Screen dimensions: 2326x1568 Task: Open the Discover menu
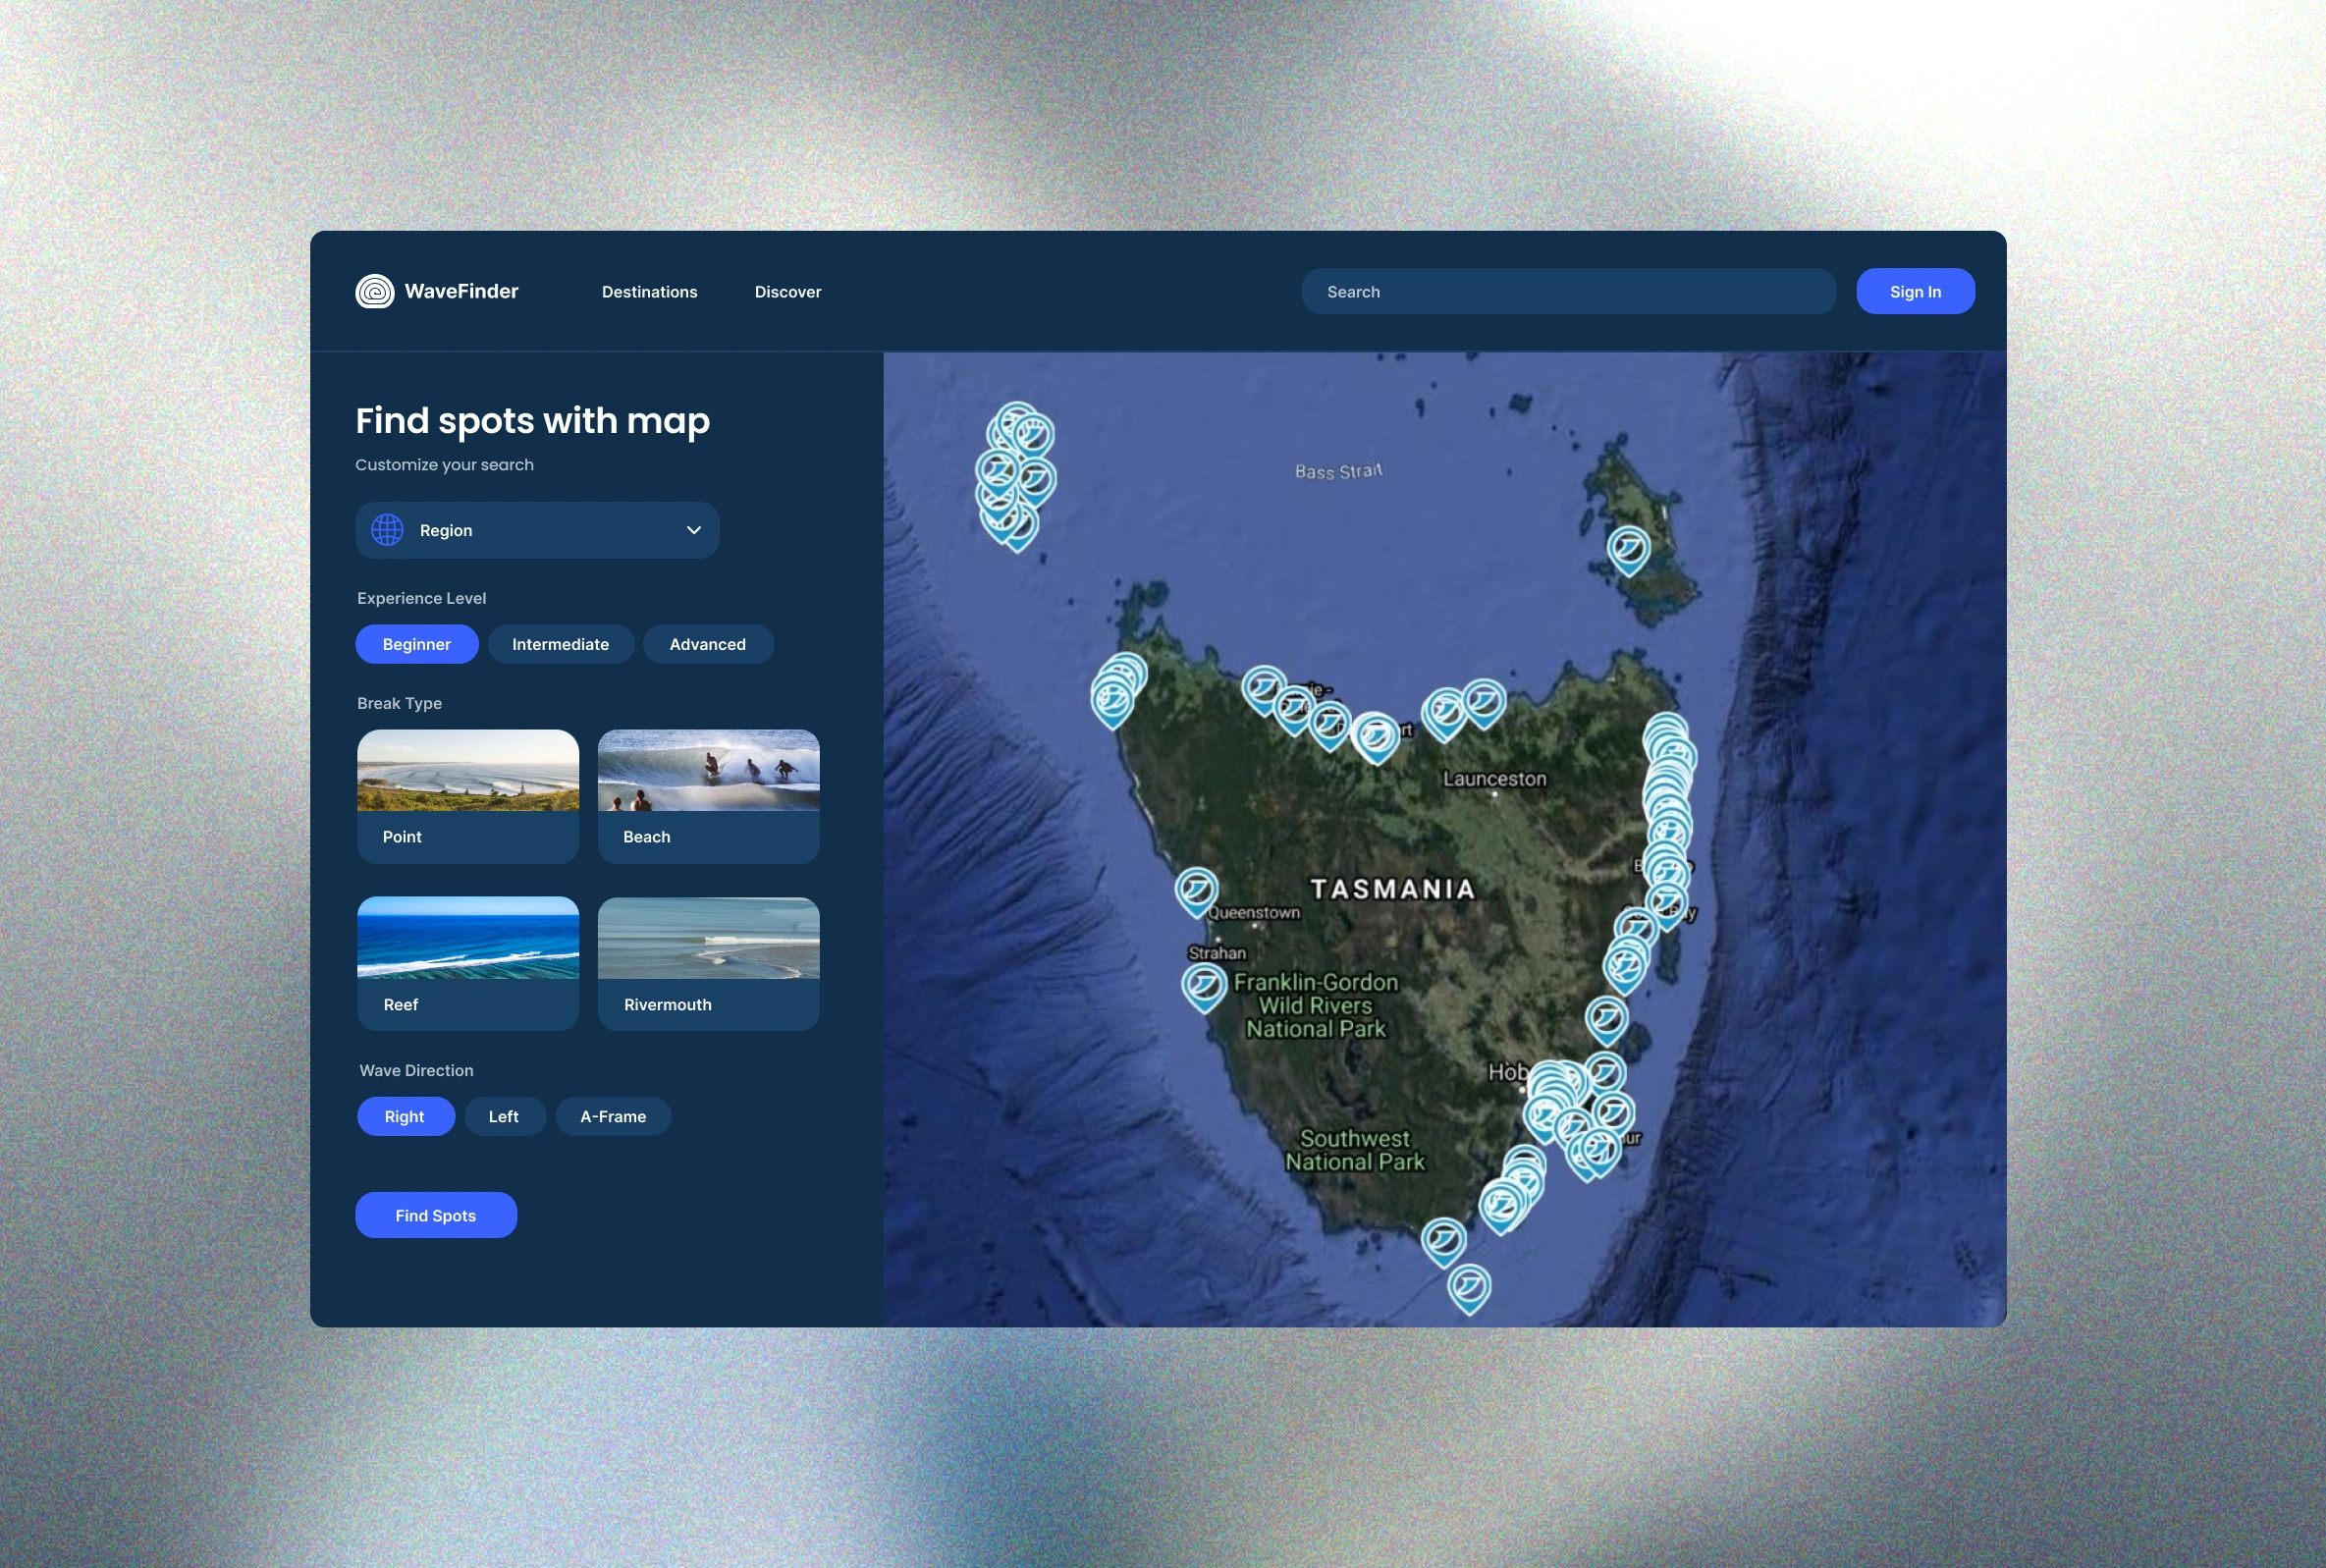click(787, 292)
